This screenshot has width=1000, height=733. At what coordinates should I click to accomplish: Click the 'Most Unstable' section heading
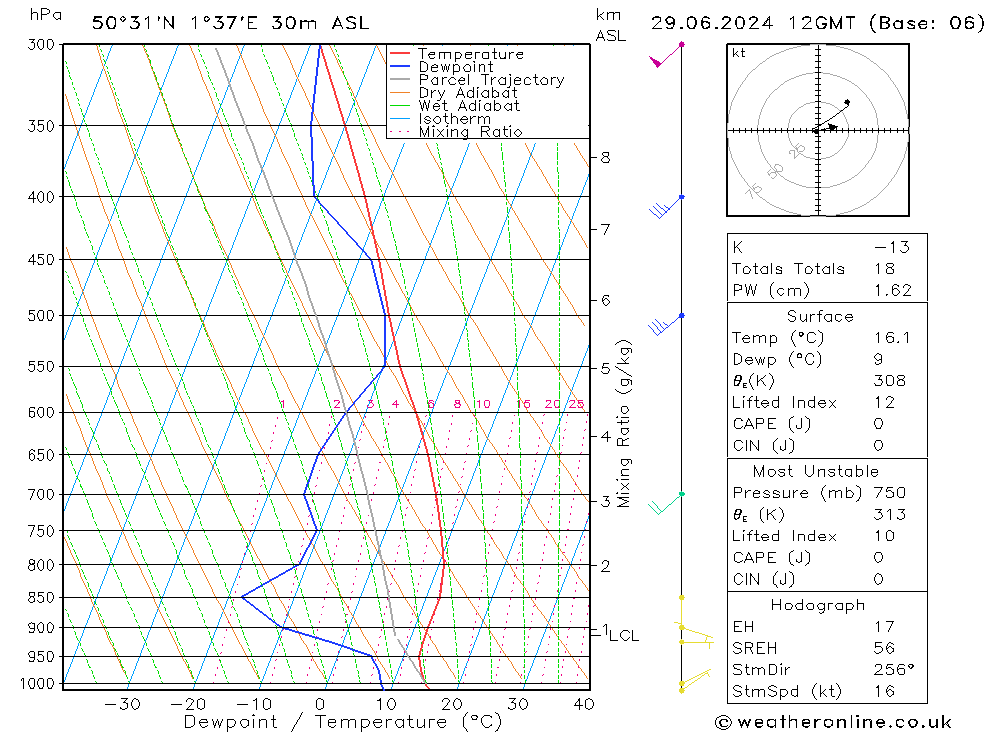click(816, 471)
